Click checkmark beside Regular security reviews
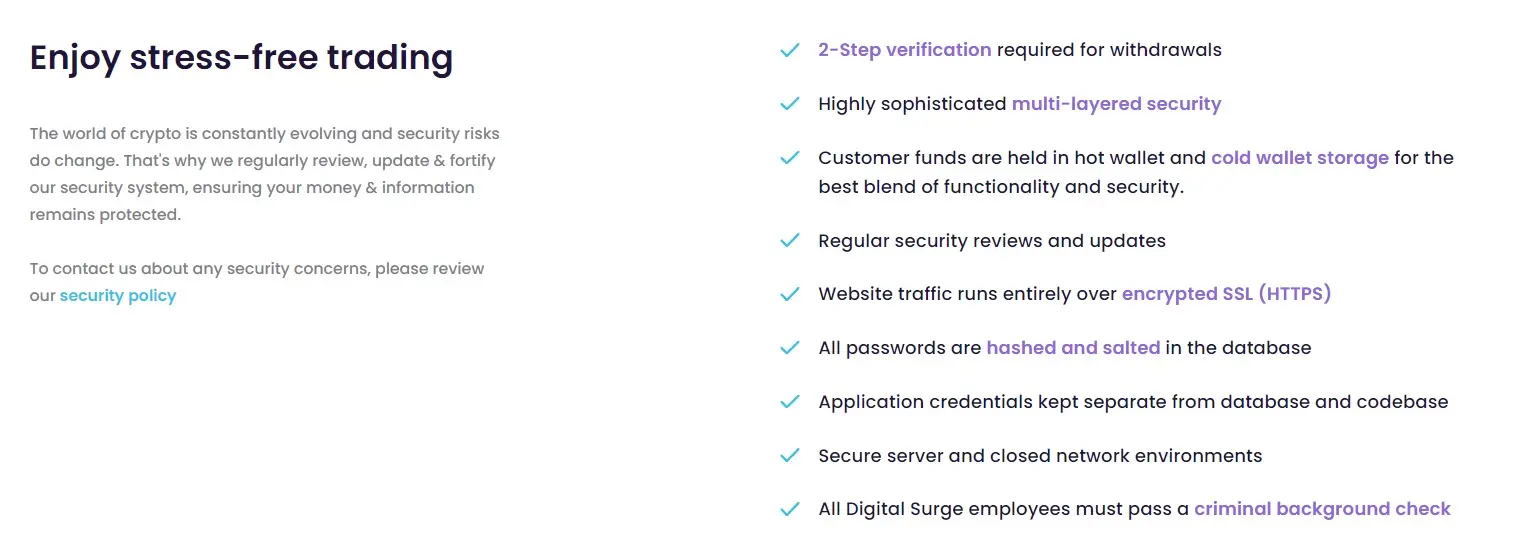Image resolution: width=1521 pixels, height=560 pixels. tap(789, 241)
